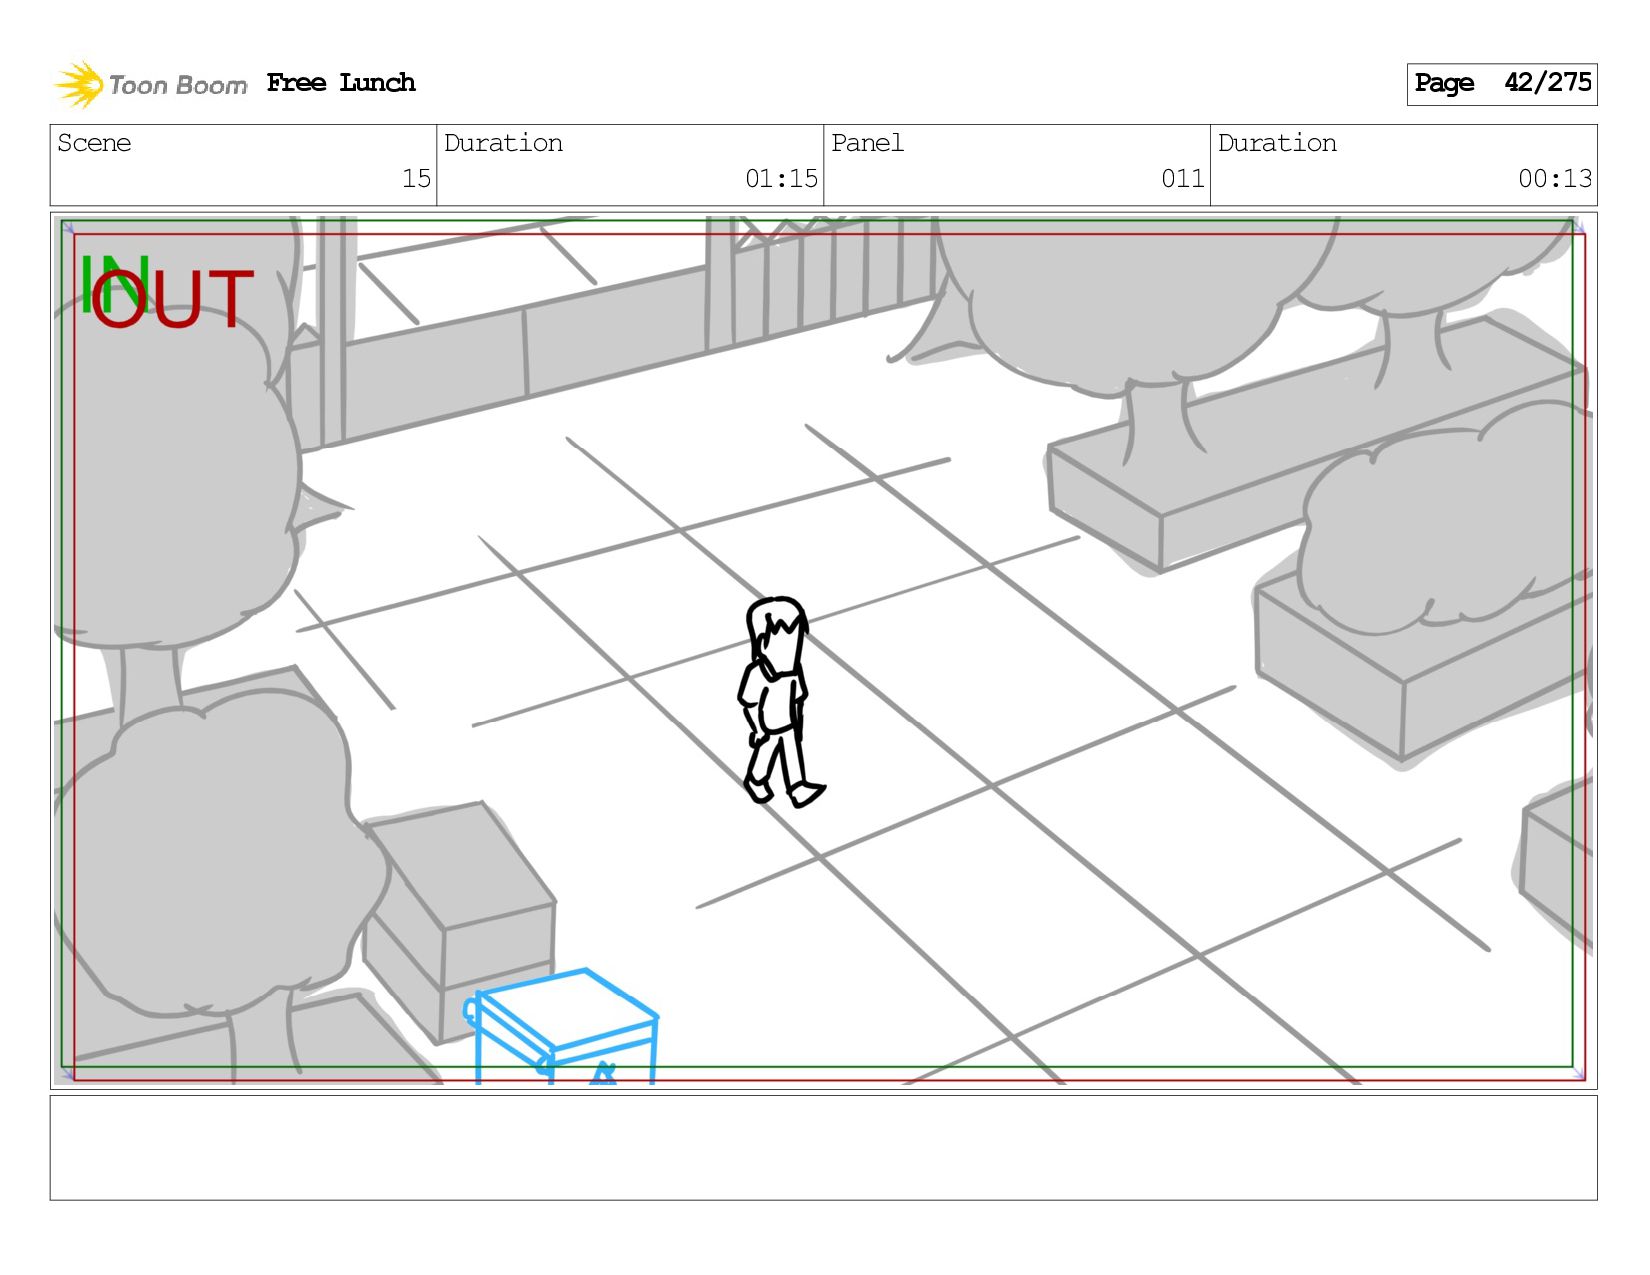Select the scene duration value 01:15
Viewport: 1650px width, 1275px height.
(781, 179)
